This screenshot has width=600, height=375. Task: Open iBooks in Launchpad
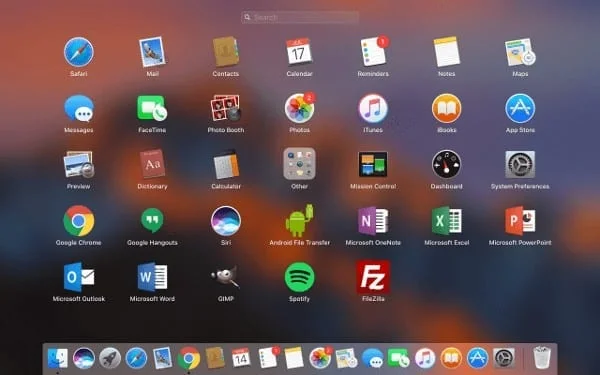tap(447, 108)
